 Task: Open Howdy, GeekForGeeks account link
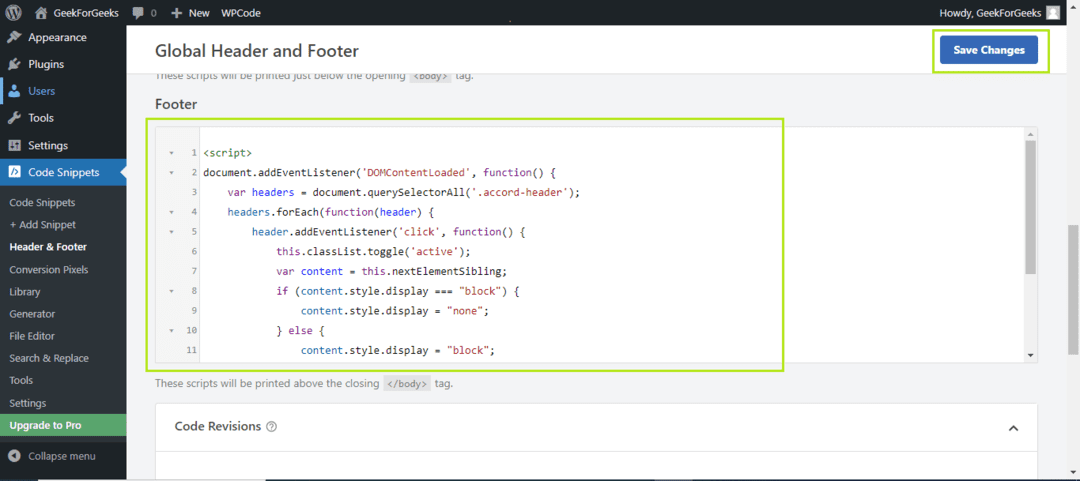coord(990,12)
